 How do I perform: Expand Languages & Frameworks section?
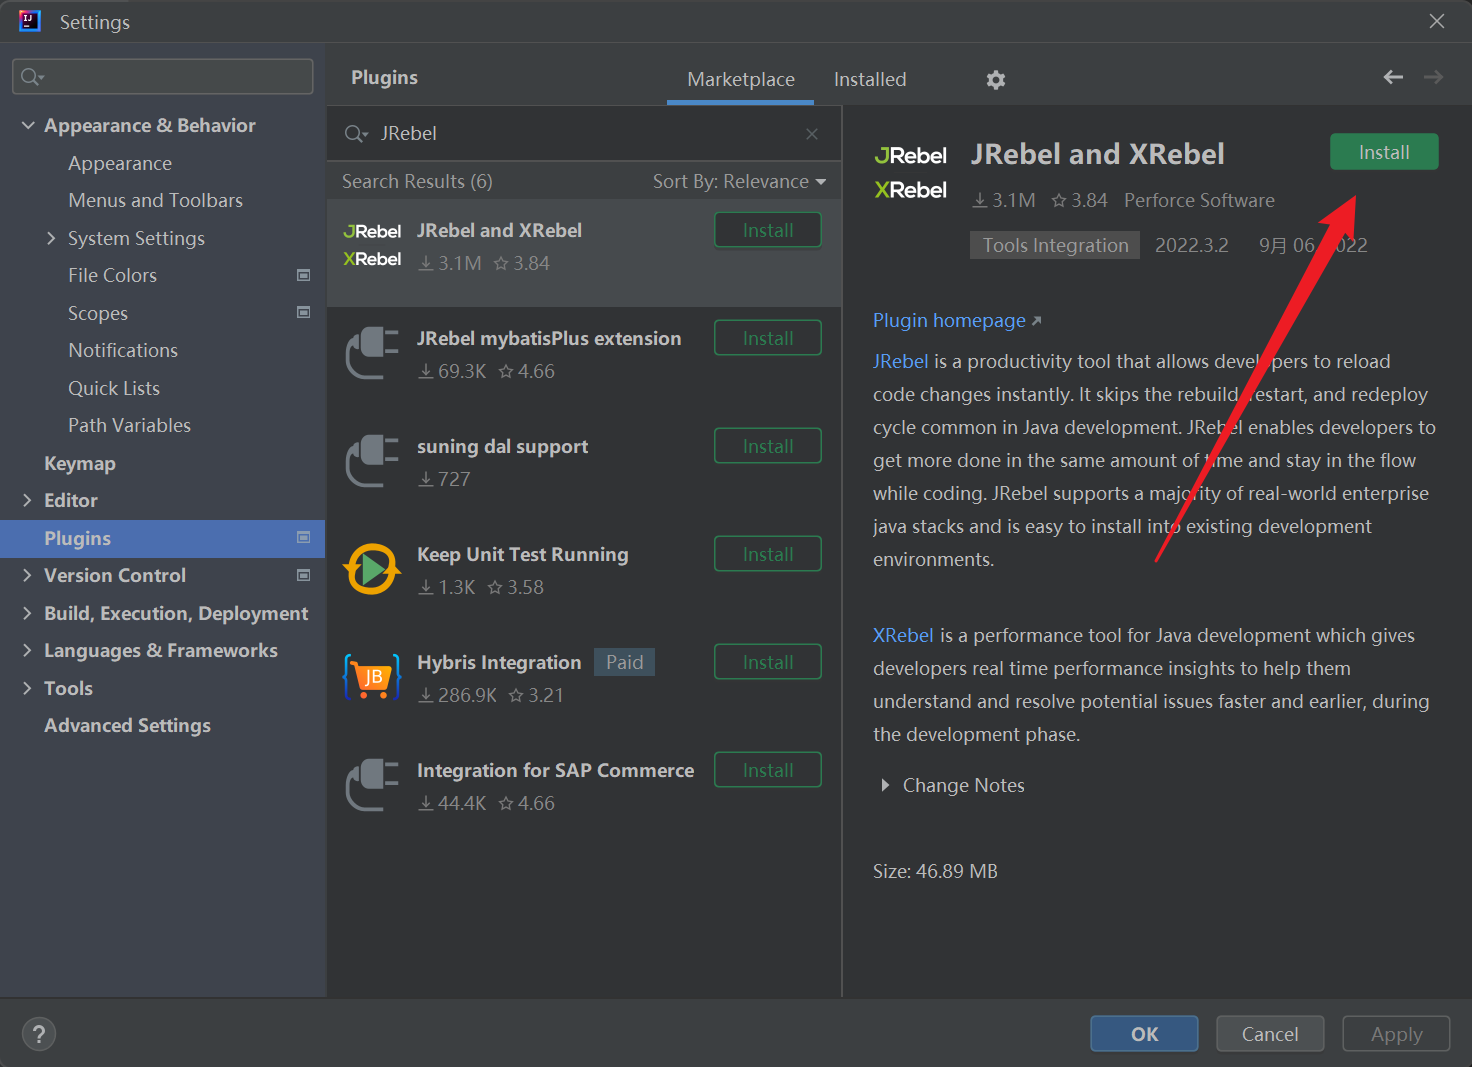pos(28,650)
